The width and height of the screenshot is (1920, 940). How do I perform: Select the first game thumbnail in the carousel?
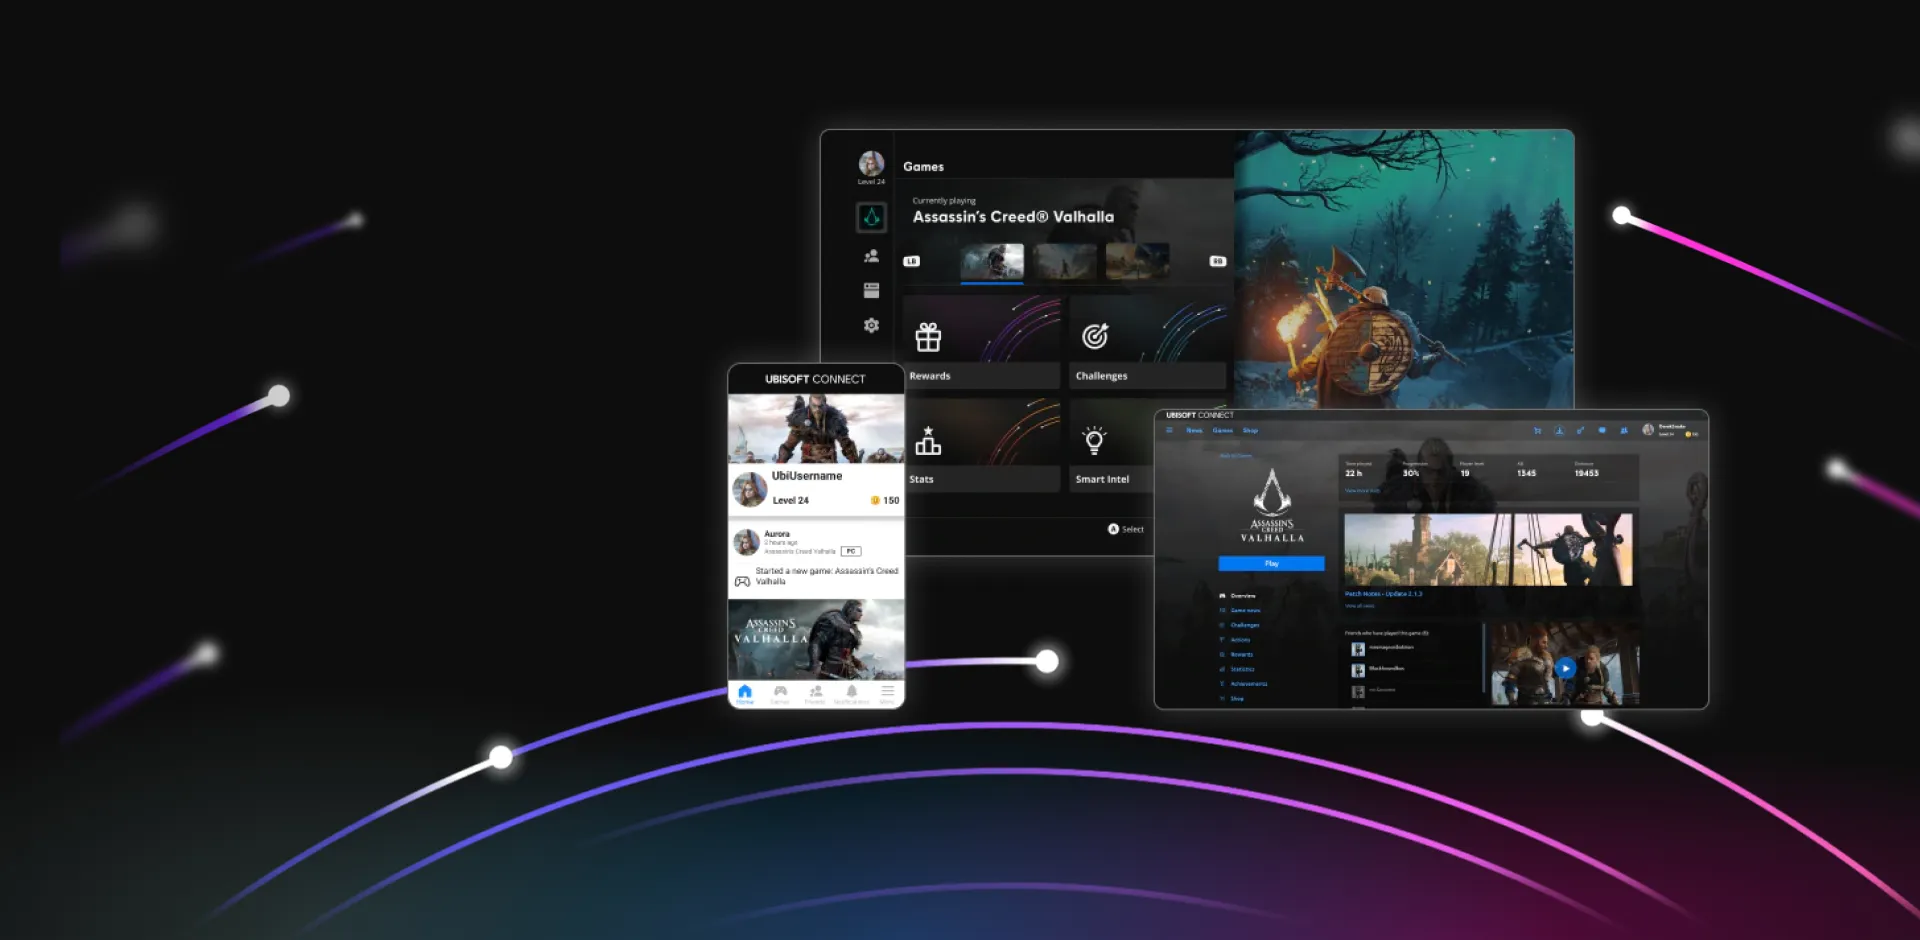point(992,262)
